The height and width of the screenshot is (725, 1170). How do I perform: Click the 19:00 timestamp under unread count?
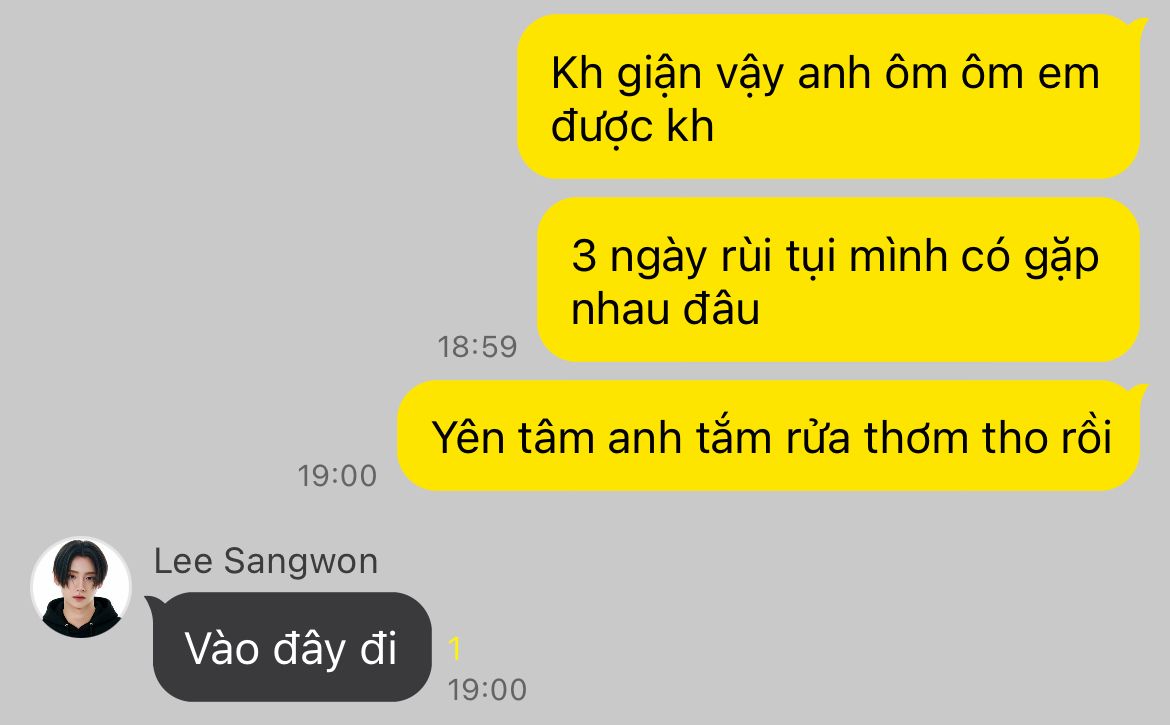pyautogui.click(x=487, y=690)
